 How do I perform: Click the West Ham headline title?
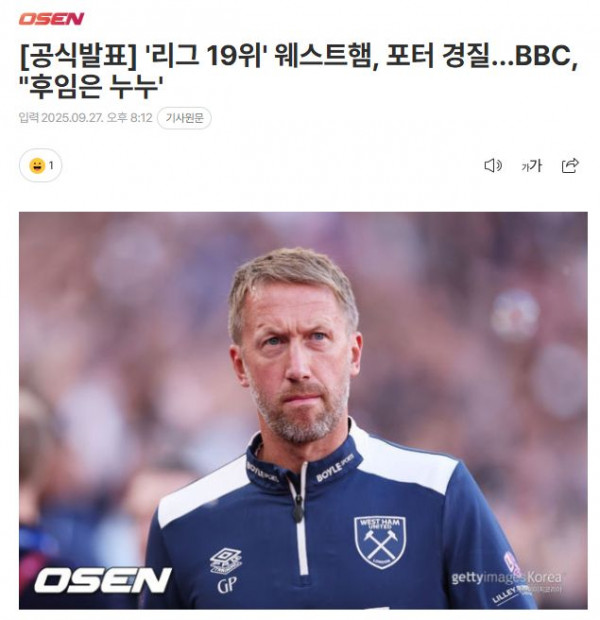(299, 71)
